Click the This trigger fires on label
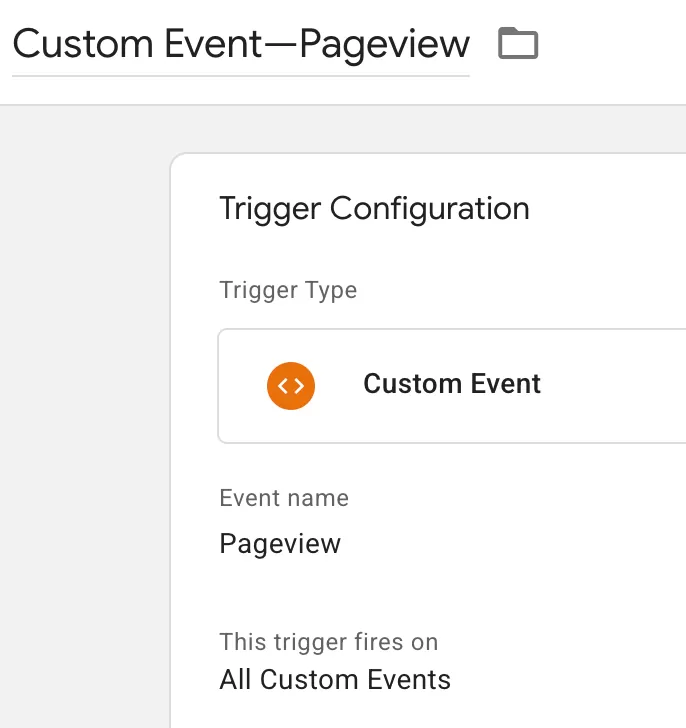This screenshot has height=728, width=686. tap(329, 642)
